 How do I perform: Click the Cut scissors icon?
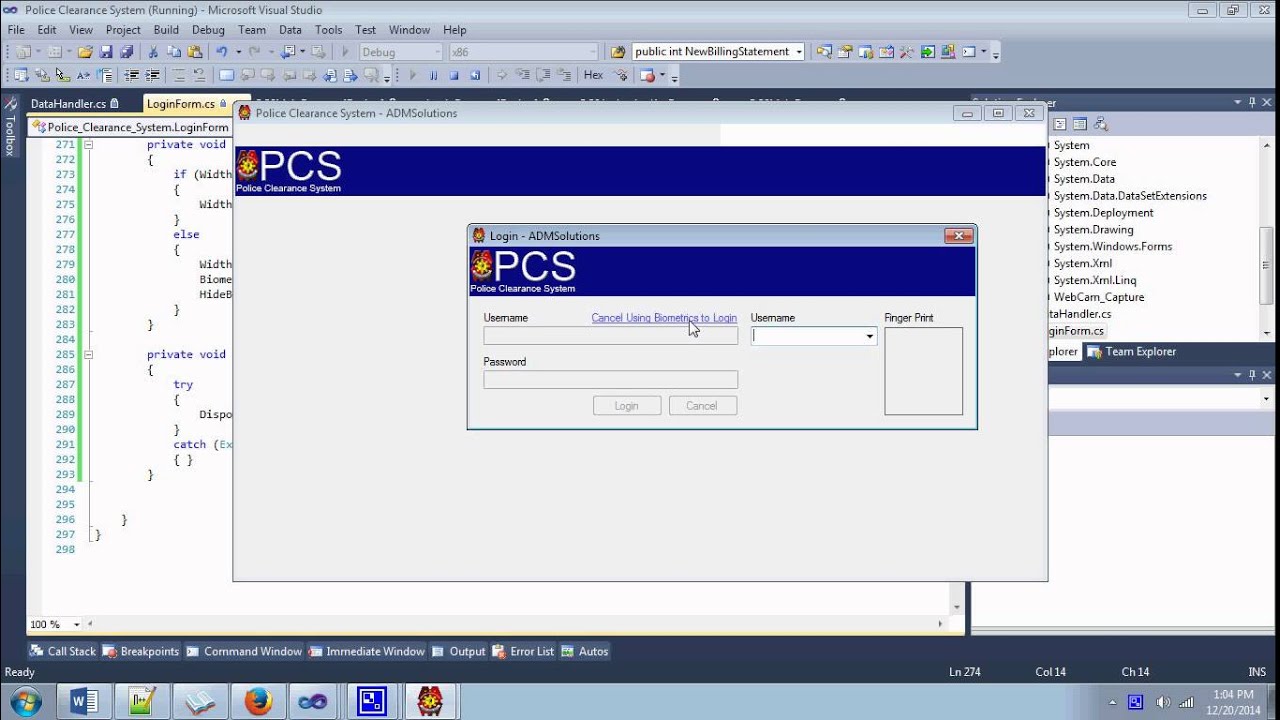tap(153, 52)
